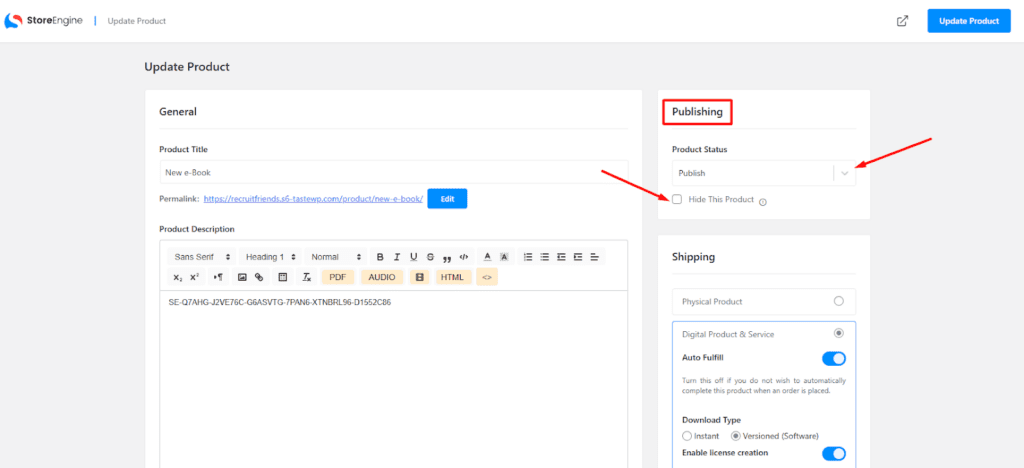The width and height of the screenshot is (1024, 468).
Task: Open product in new tab icon
Action: pyautogui.click(x=903, y=21)
